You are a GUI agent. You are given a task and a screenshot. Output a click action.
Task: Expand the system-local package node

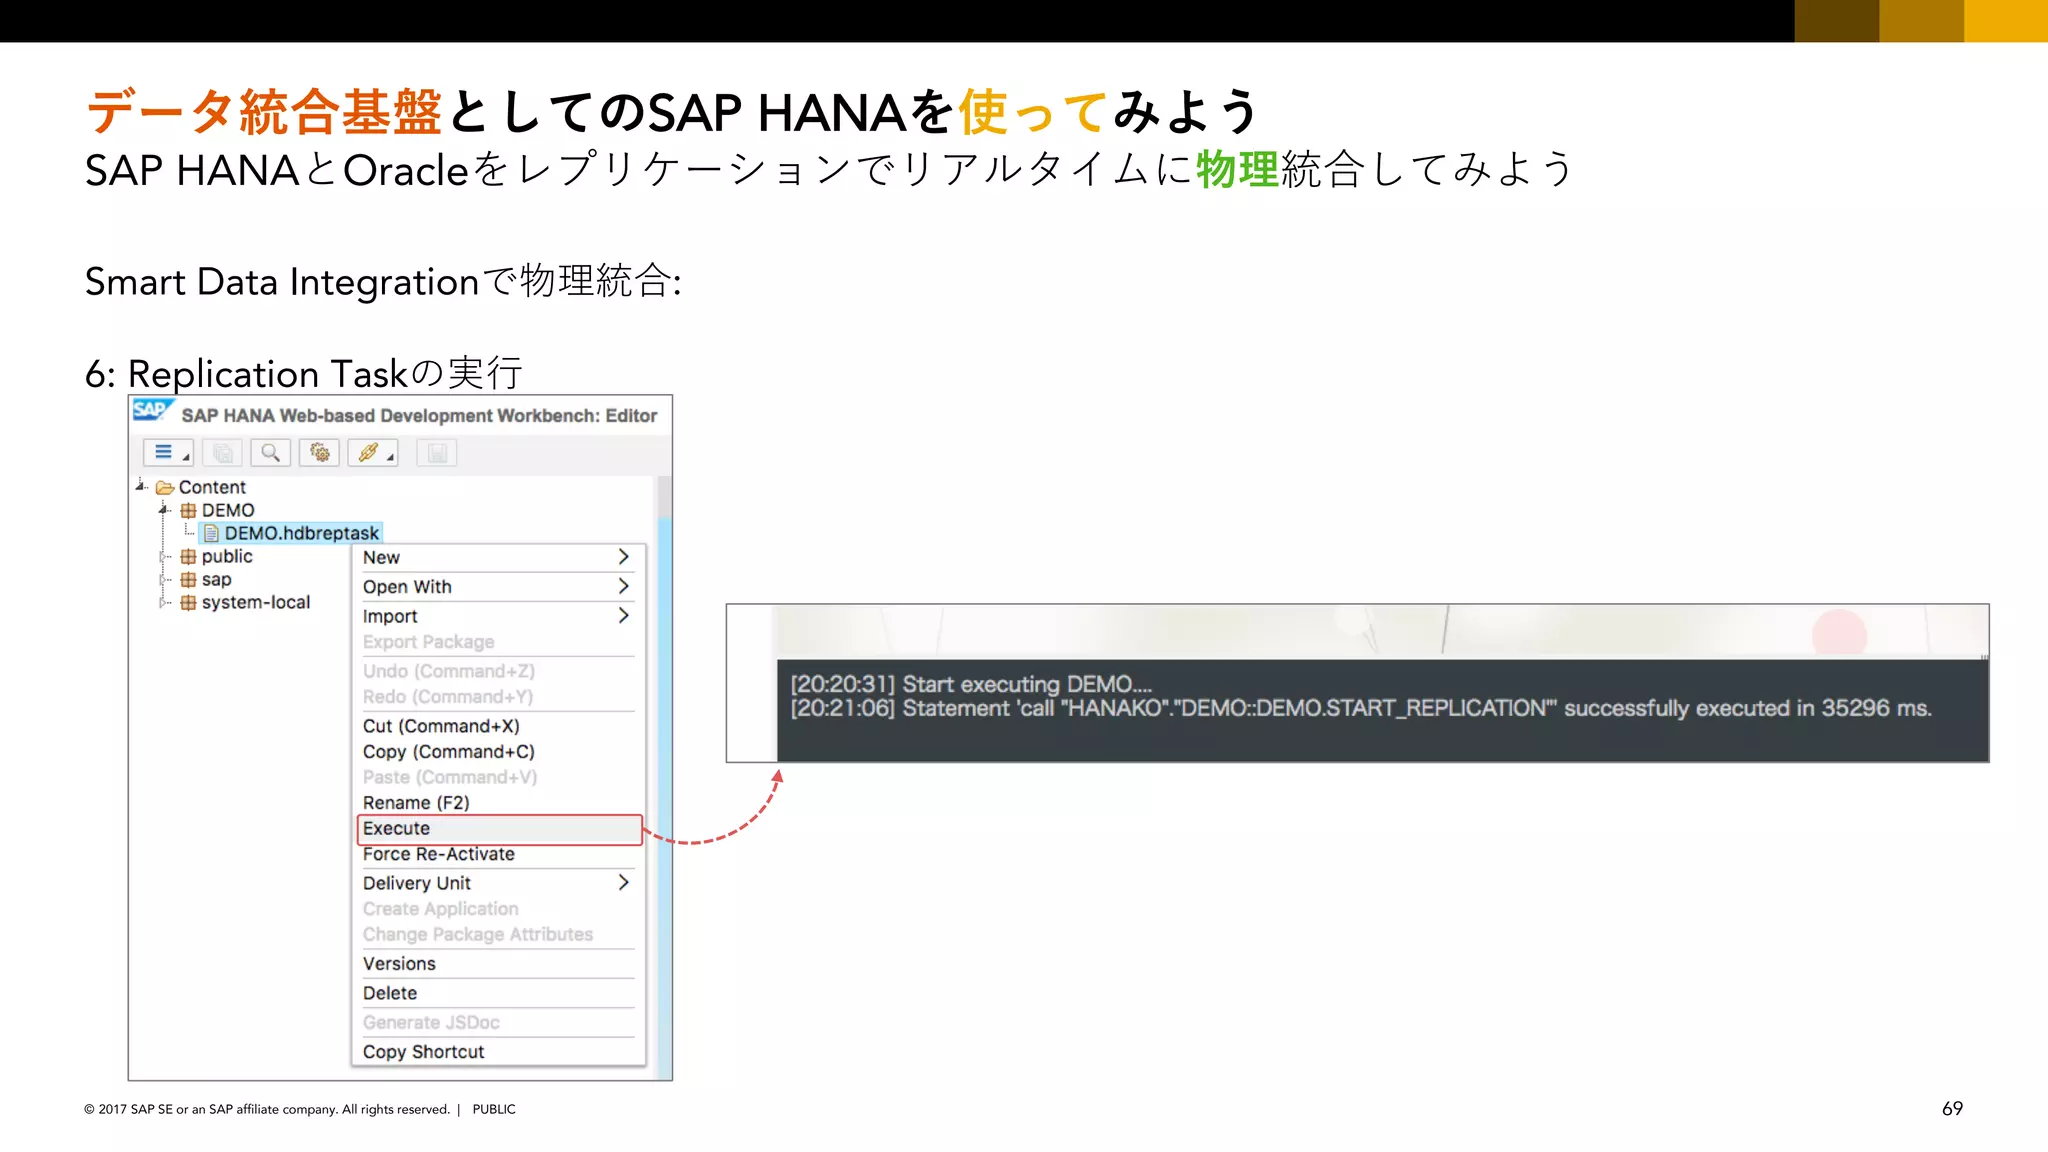click(164, 602)
